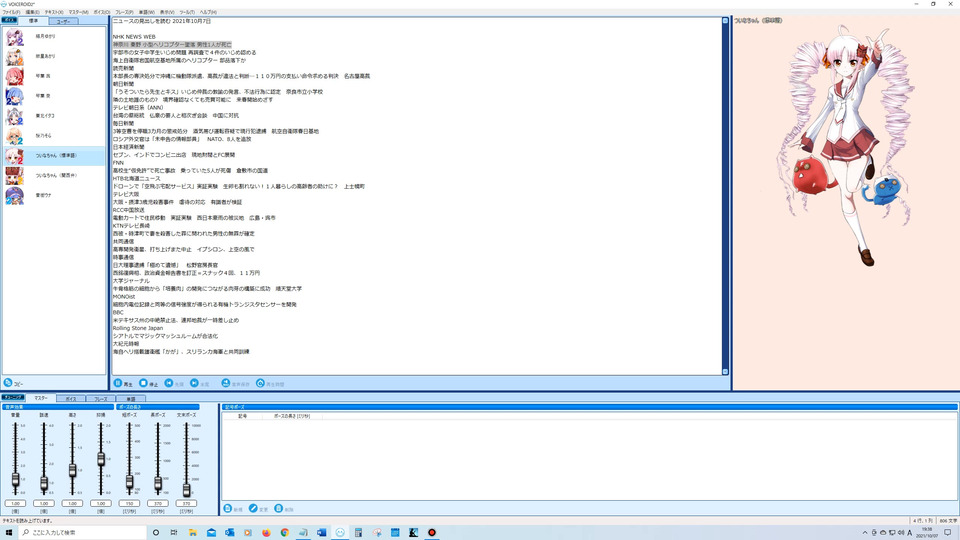Image resolution: width=960 pixels, height=540 pixels.
Task: Open Firefox from the taskbar
Action: (x=266, y=533)
